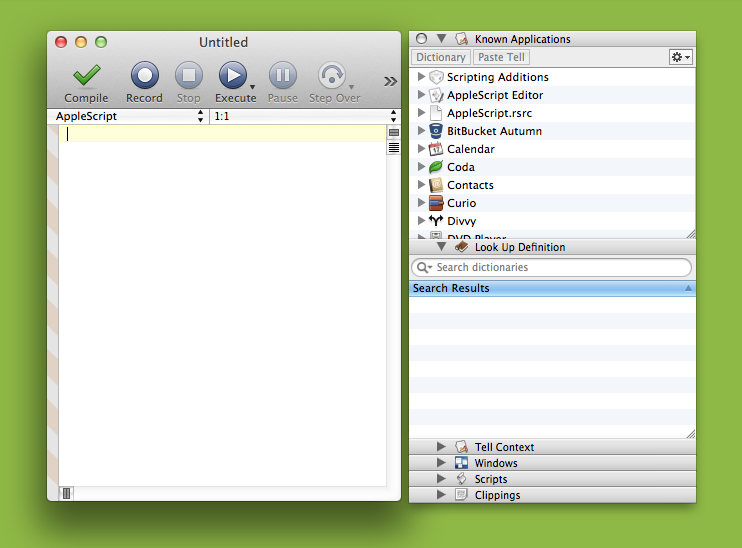Click the Step Over icon
This screenshot has width=742, height=548.
pos(332,76)
